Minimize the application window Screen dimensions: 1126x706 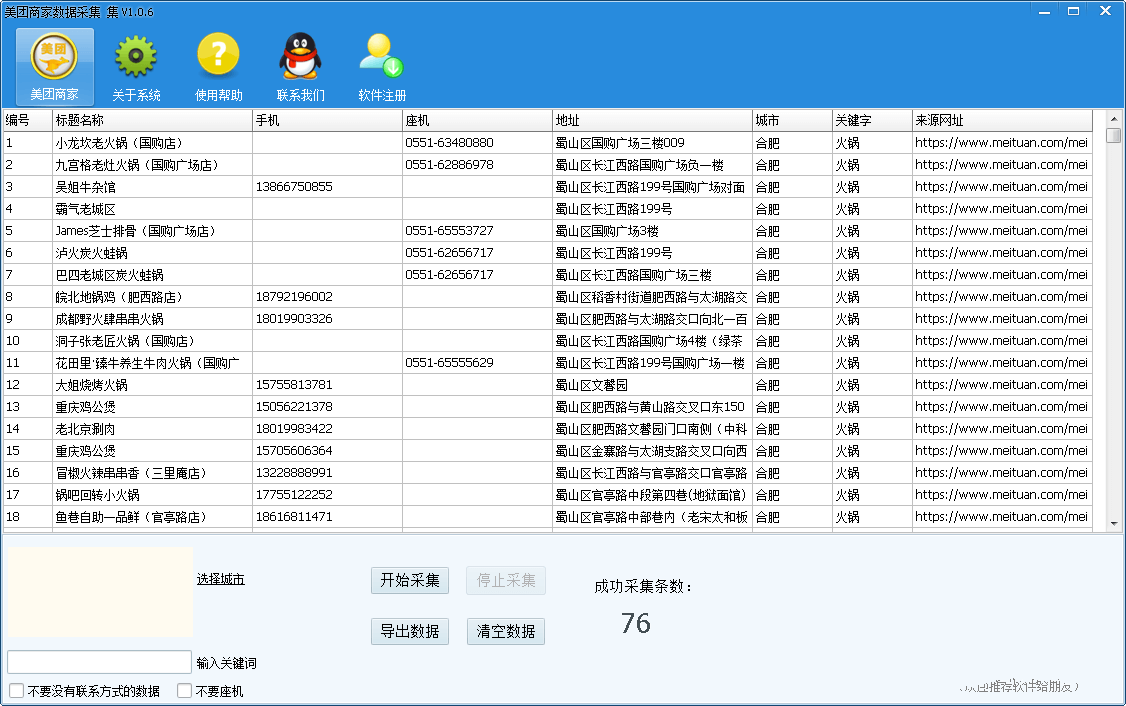tap(1044, 11)
